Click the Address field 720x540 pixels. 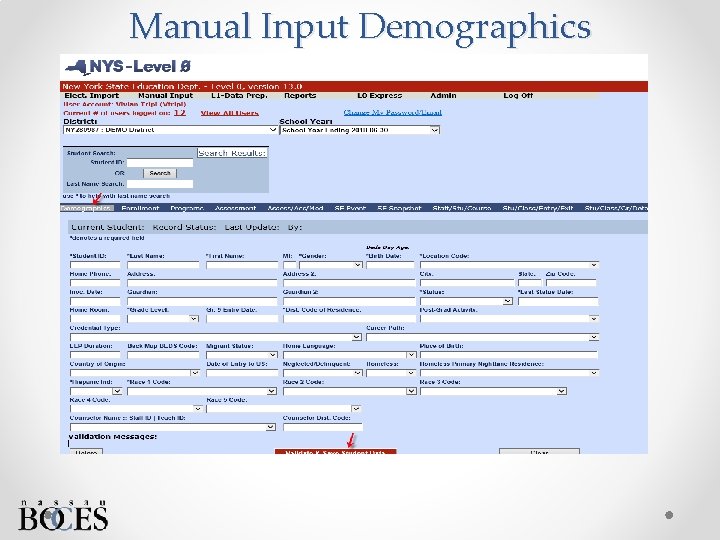point(202,283)
